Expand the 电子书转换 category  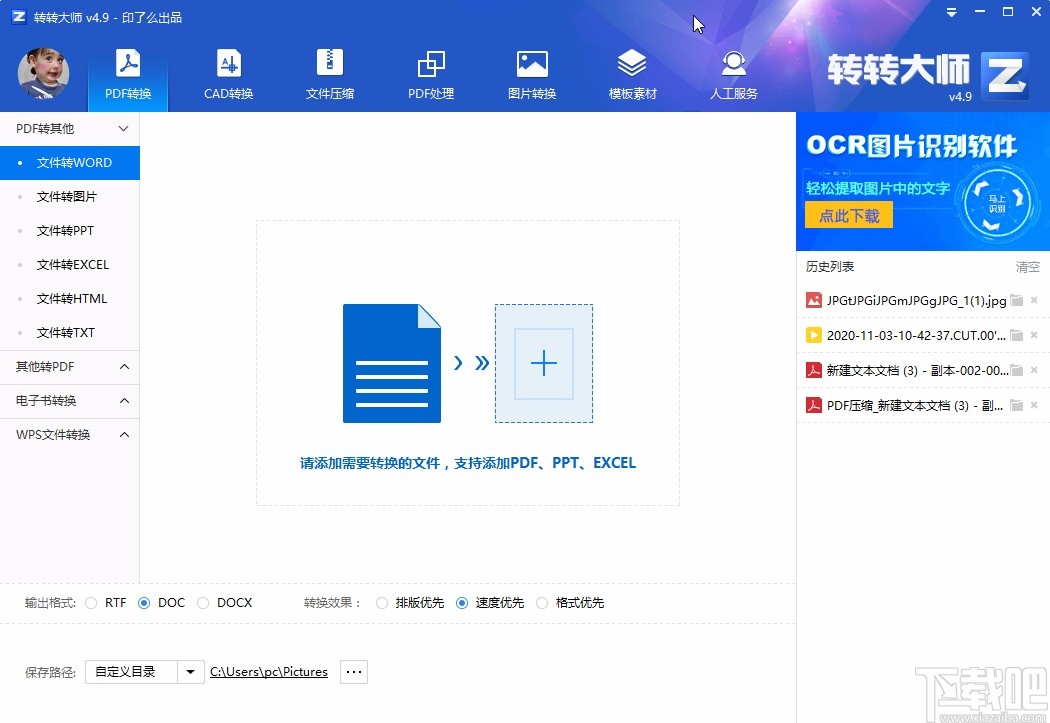70,400
